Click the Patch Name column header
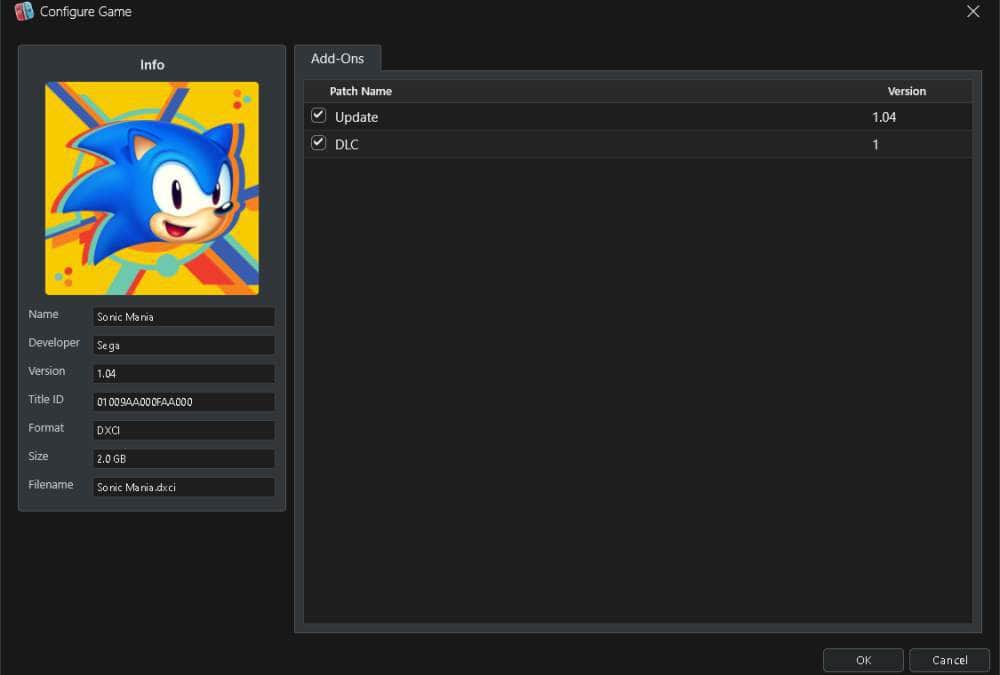 pyautogui.click(x=360, y=91)
